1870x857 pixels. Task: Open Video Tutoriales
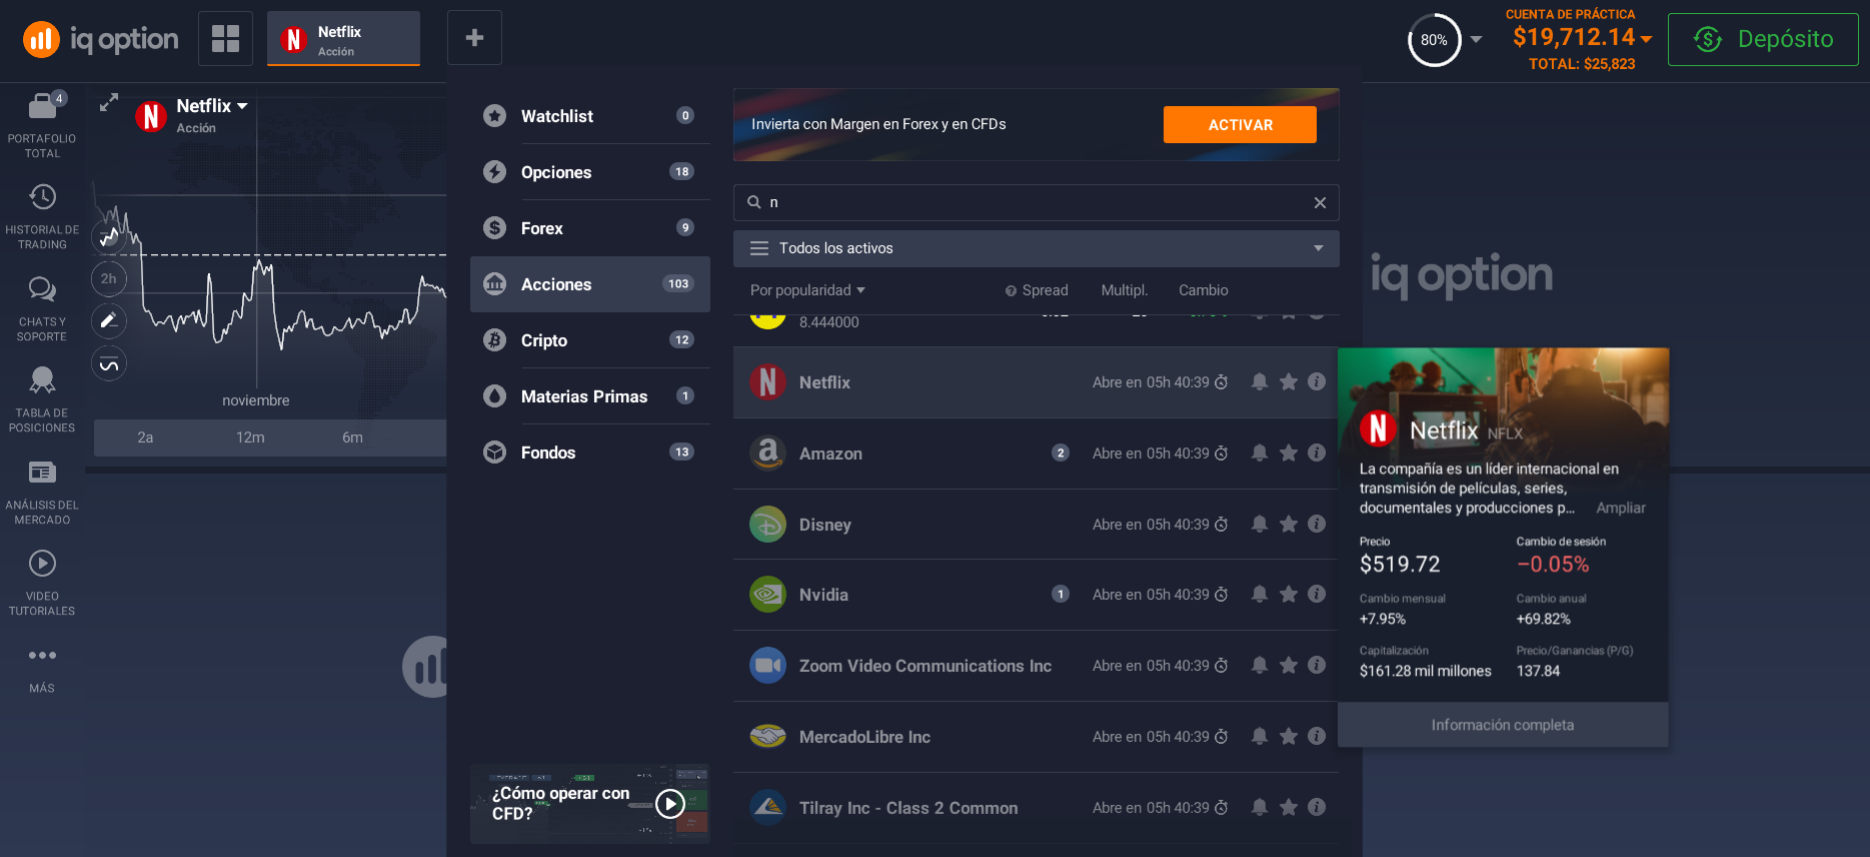(x=42, y=582)
